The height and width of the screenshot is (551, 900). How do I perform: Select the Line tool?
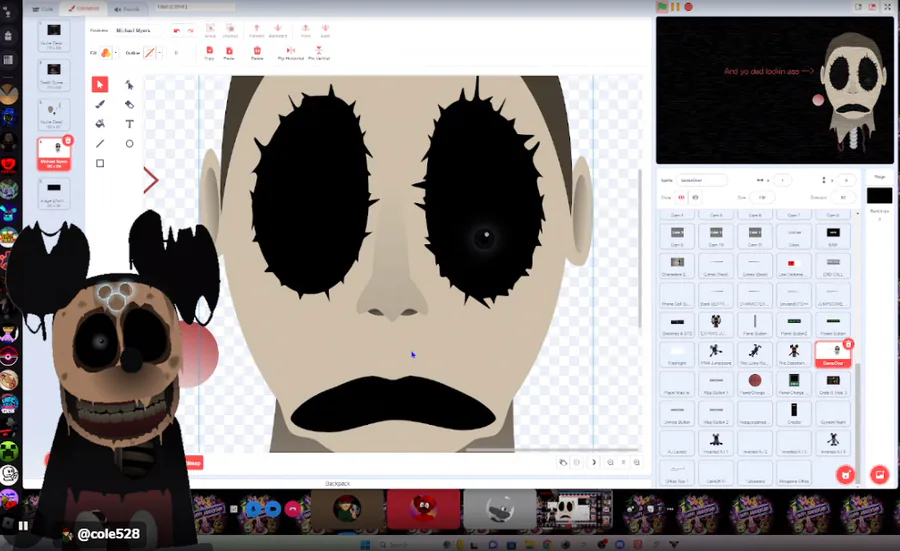point(100,143)
